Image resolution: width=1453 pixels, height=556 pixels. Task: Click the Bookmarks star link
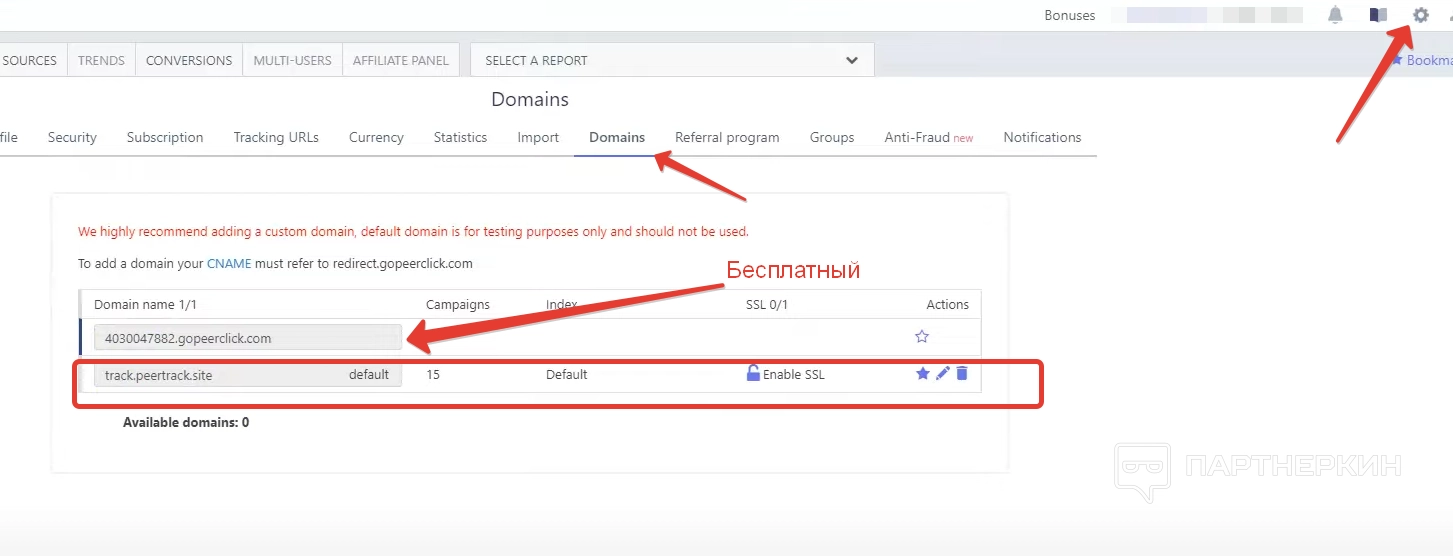1421,60
